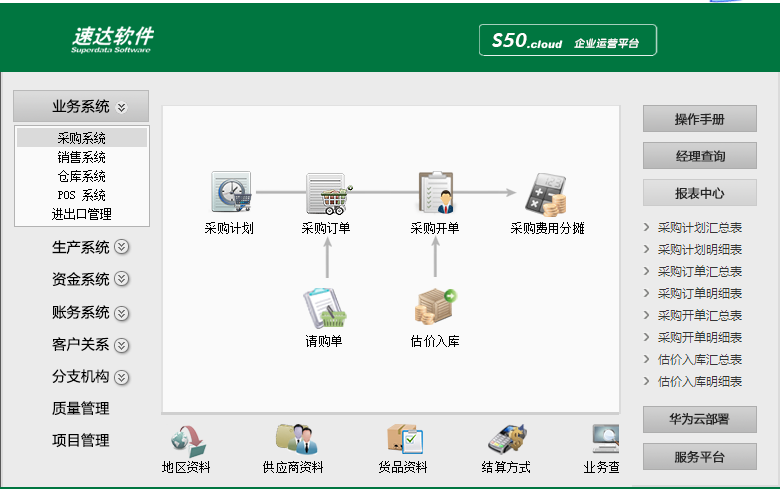Open the 采购开单 clipboard icon
The image size is (780, 489).
click(436, 193)
